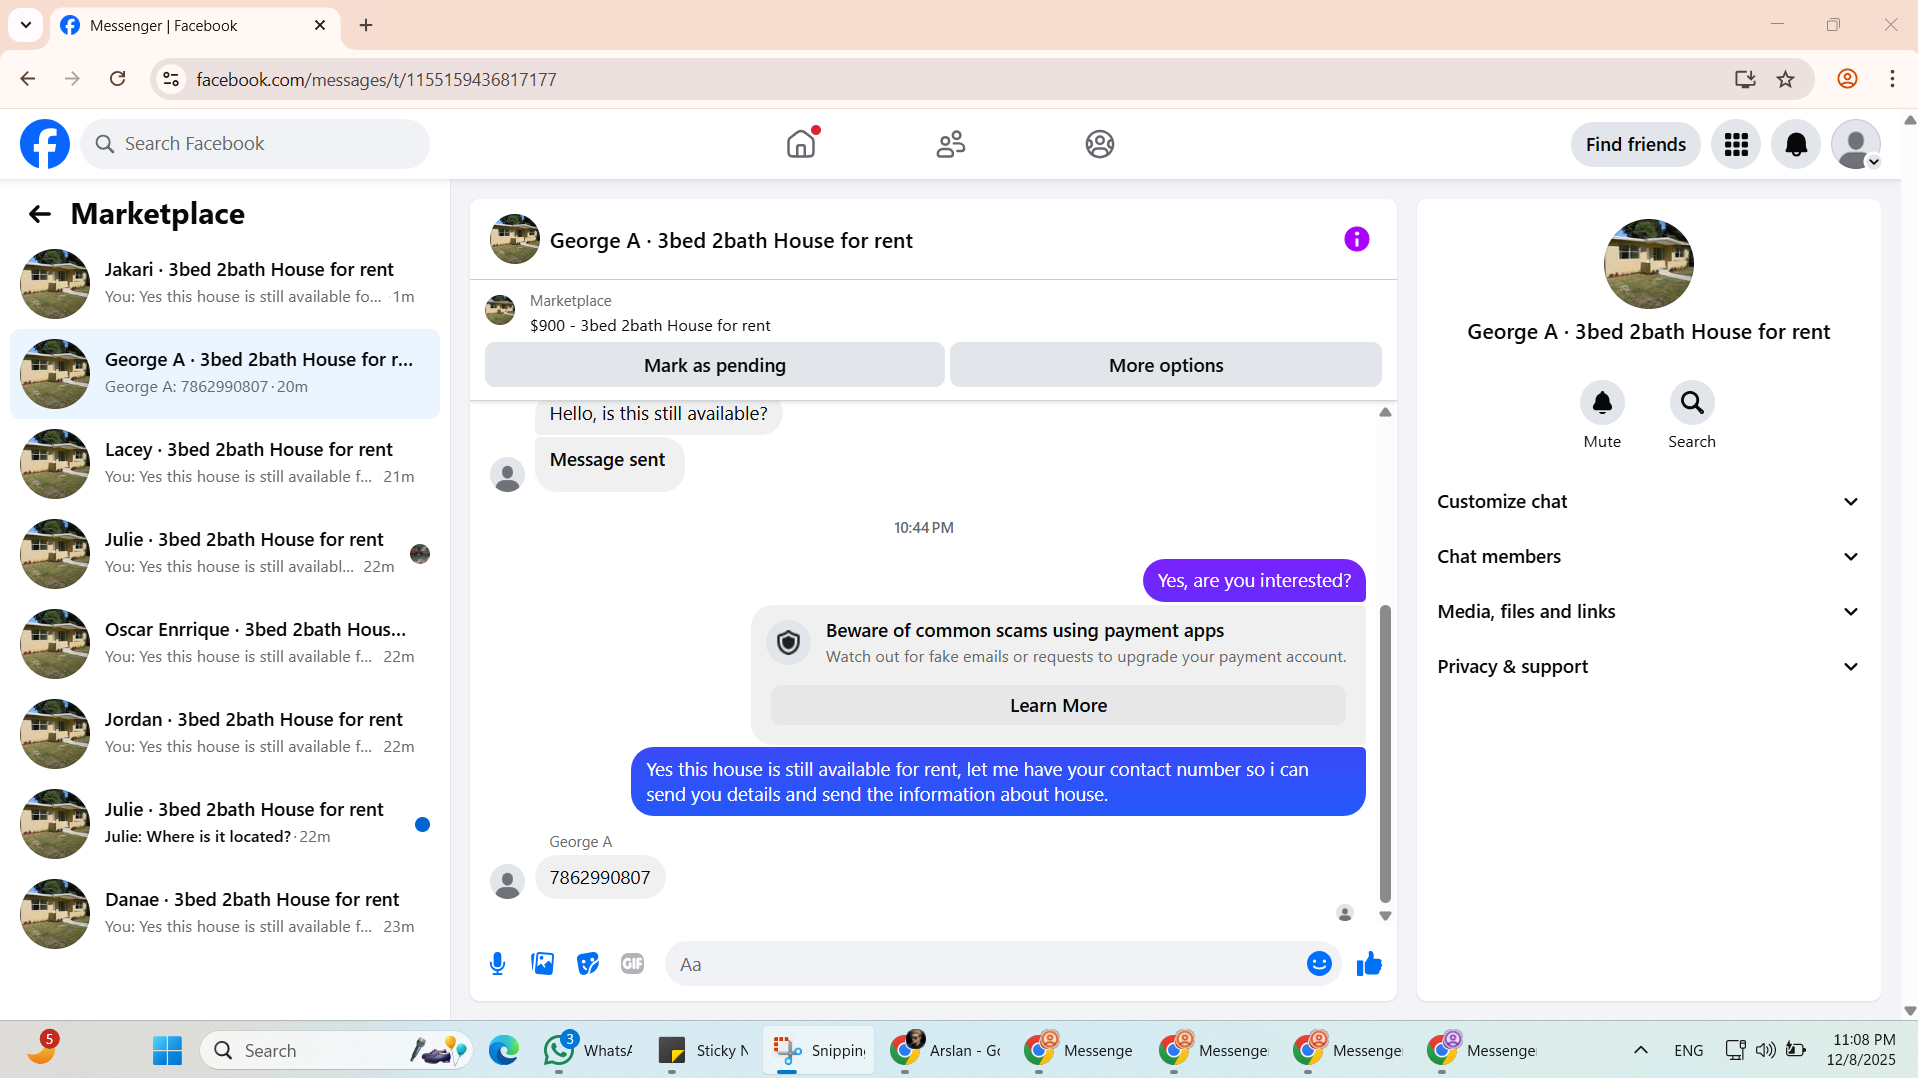Search in conversation with magnifier icon
The height and width of the screenshot is (1078, 1918).
(x=1692, y=403)
